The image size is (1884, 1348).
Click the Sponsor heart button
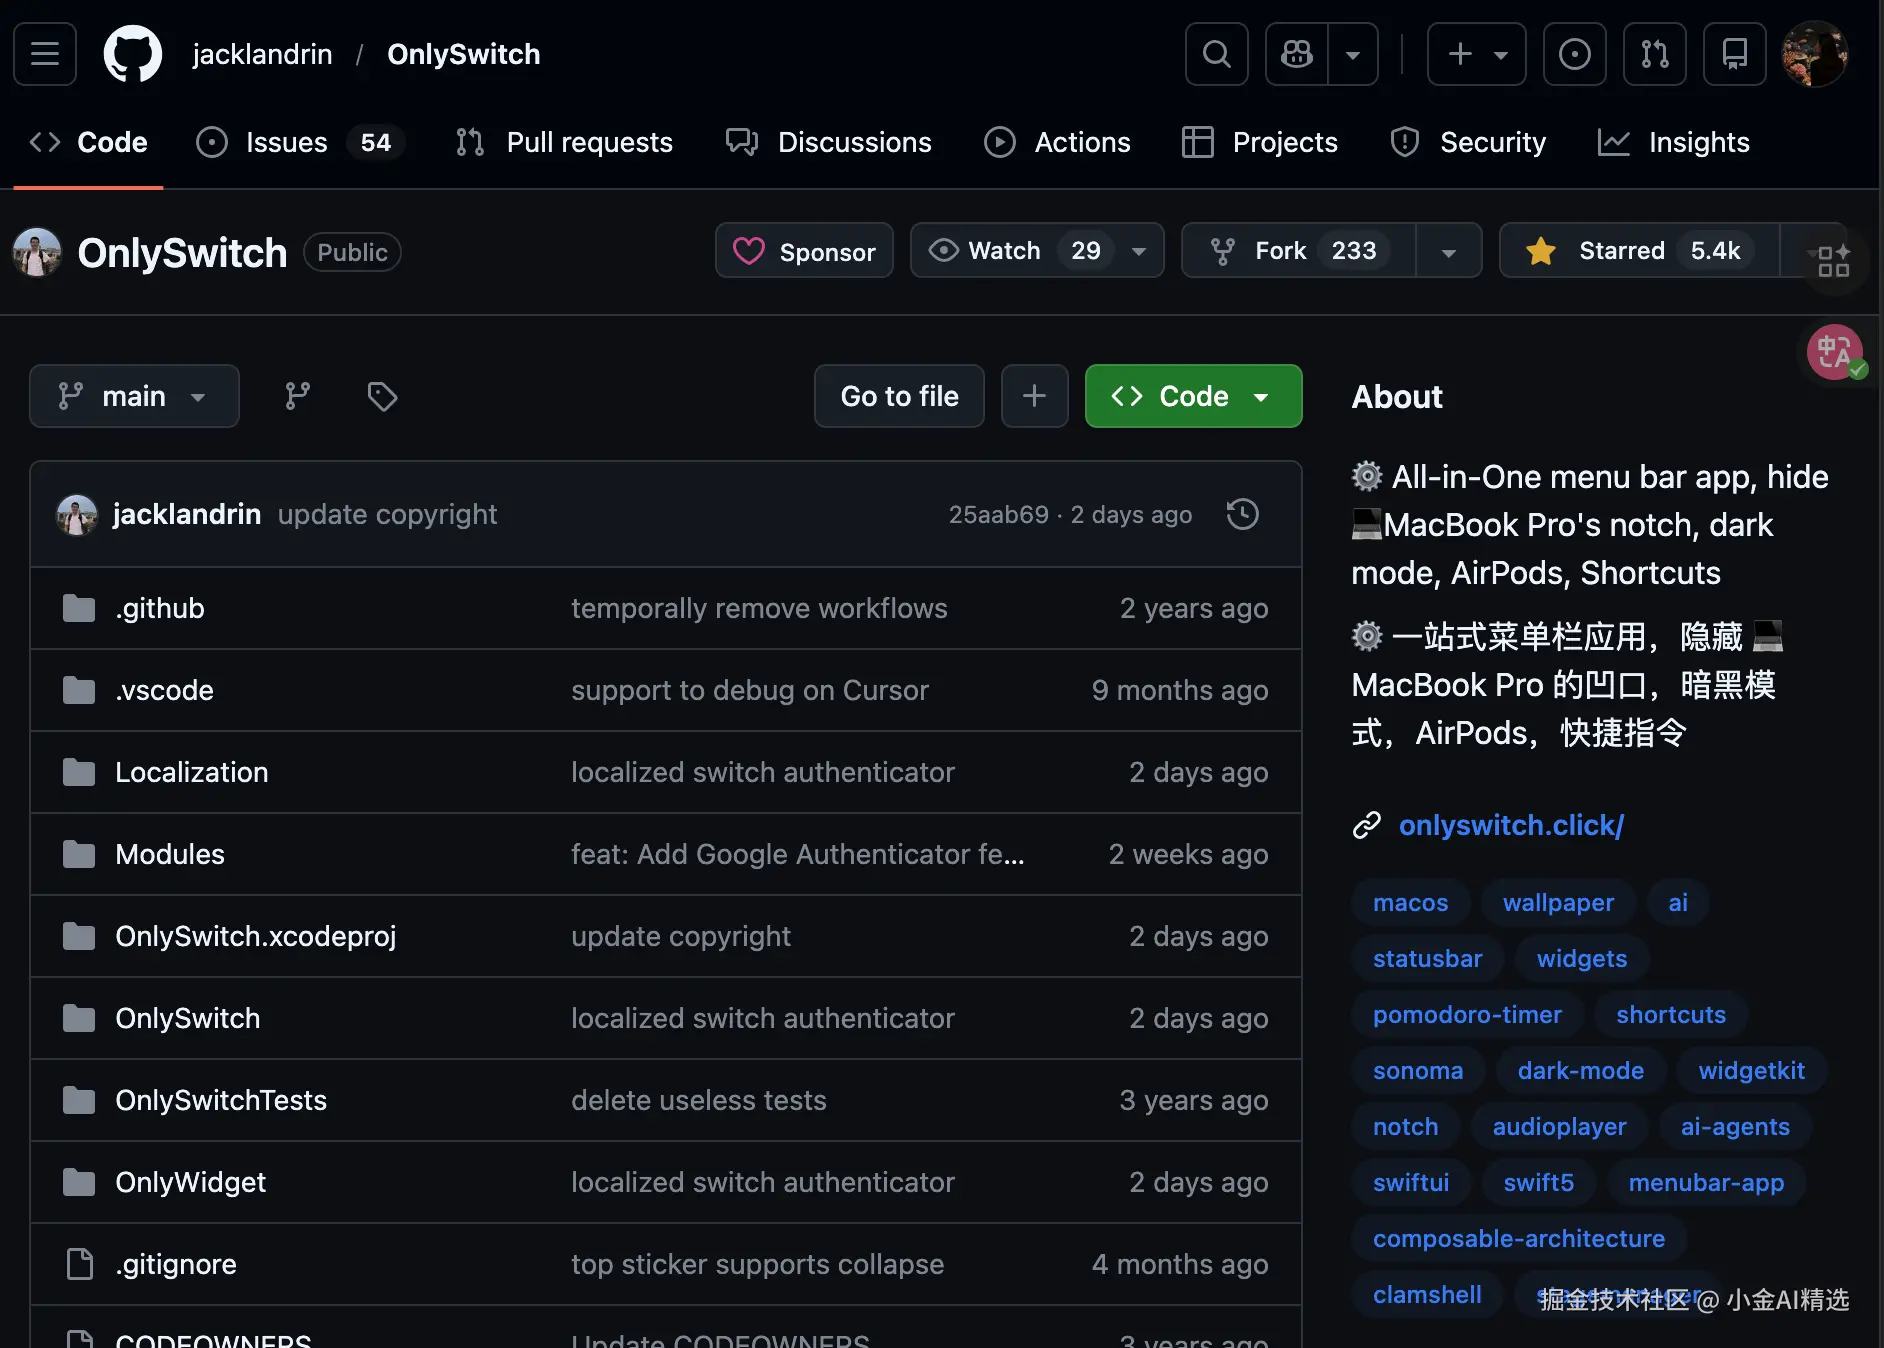point(804,251)
